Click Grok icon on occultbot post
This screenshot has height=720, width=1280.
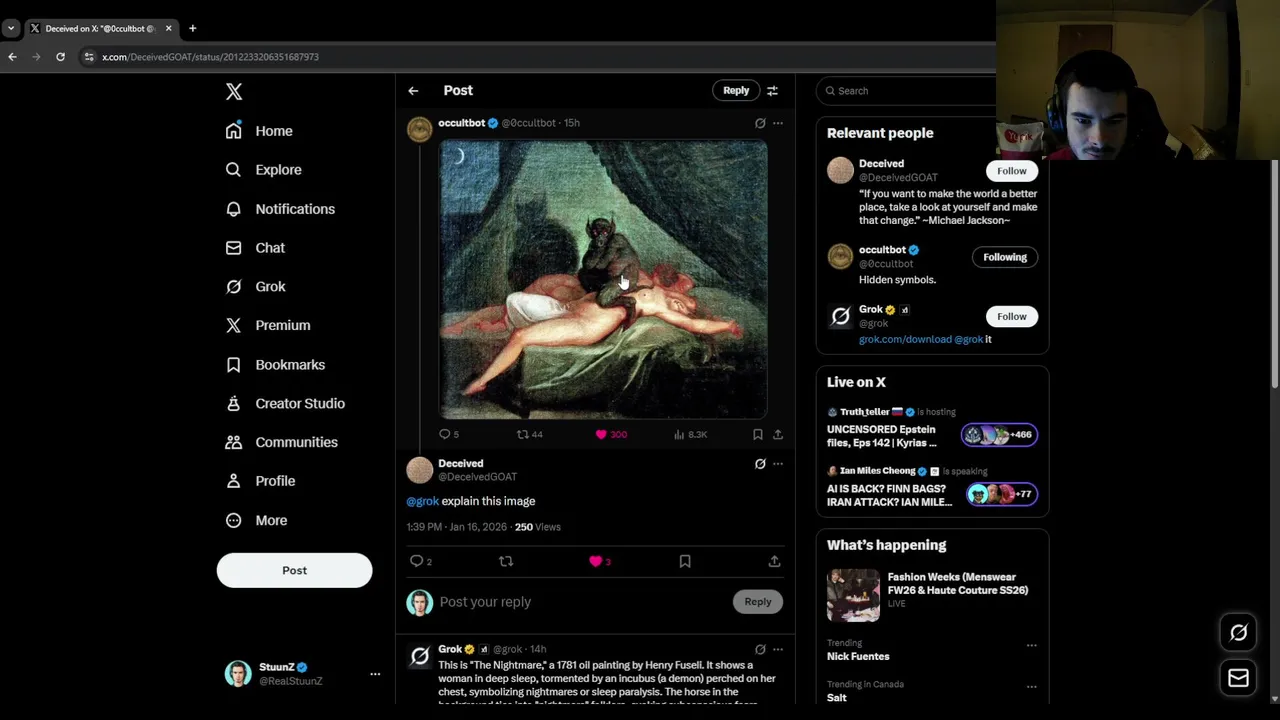click(760, 123)
